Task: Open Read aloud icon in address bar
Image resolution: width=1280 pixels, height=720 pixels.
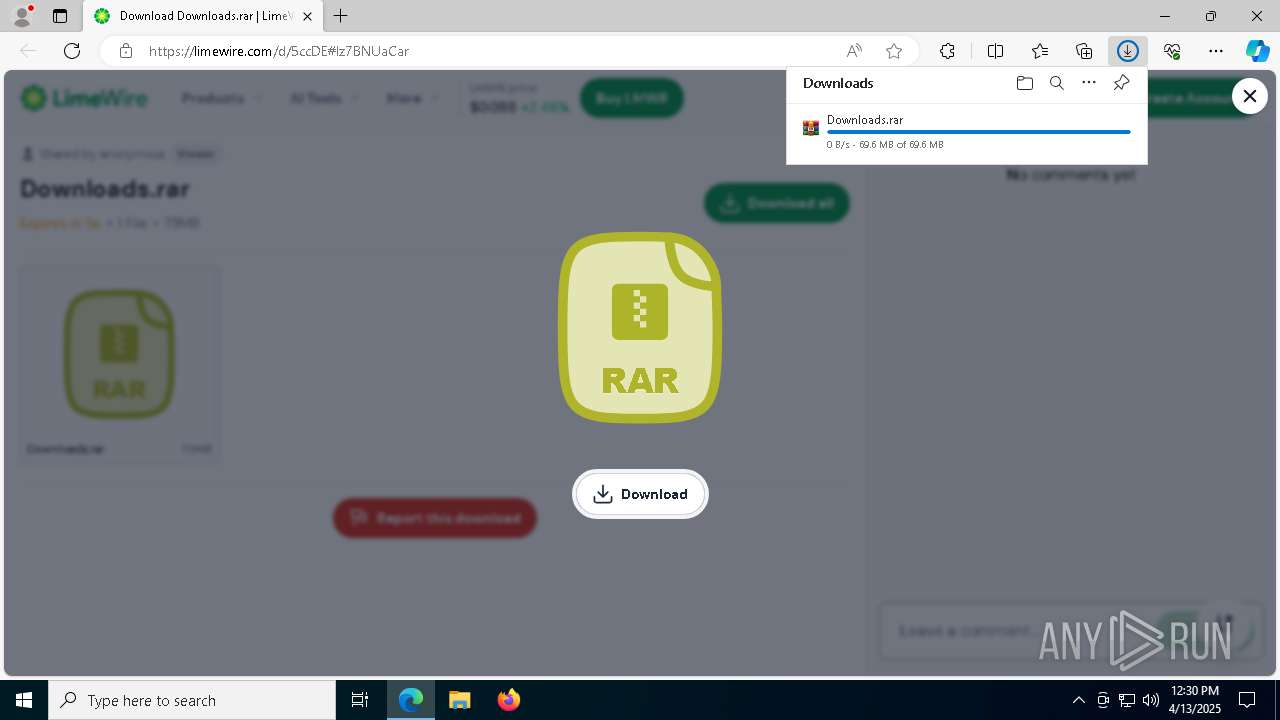Action: point(854,51)
